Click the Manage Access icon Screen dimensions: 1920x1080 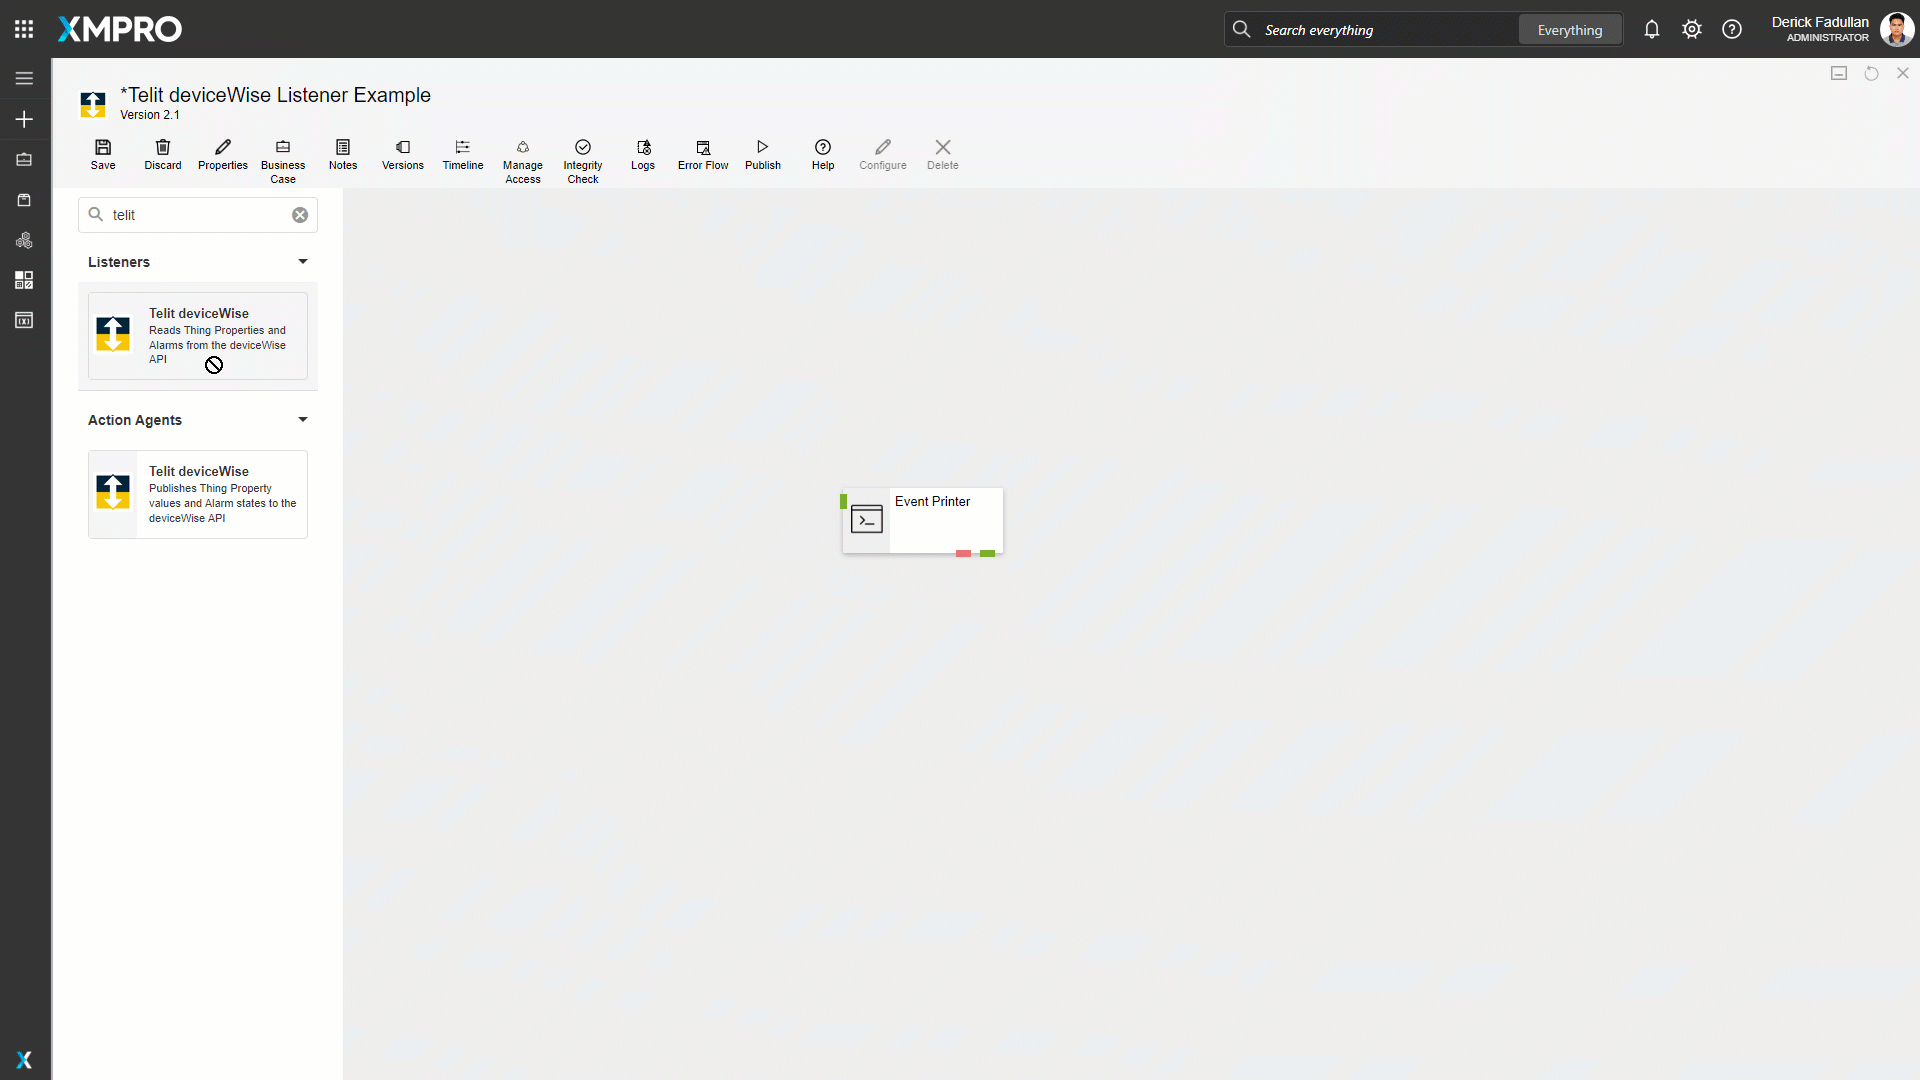tap(522, 160)
